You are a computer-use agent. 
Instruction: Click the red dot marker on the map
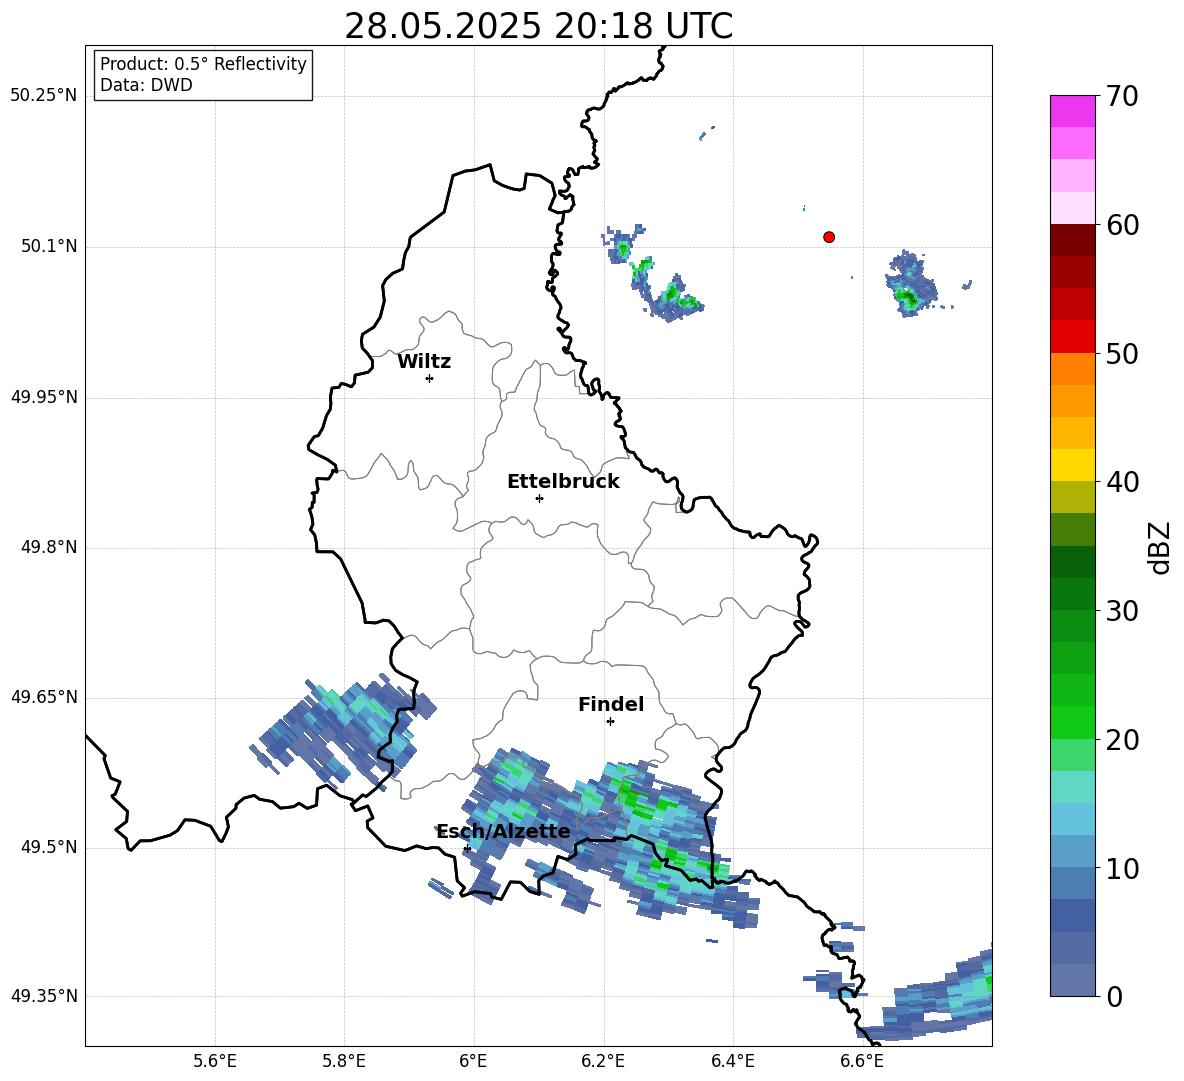point(829,237)
